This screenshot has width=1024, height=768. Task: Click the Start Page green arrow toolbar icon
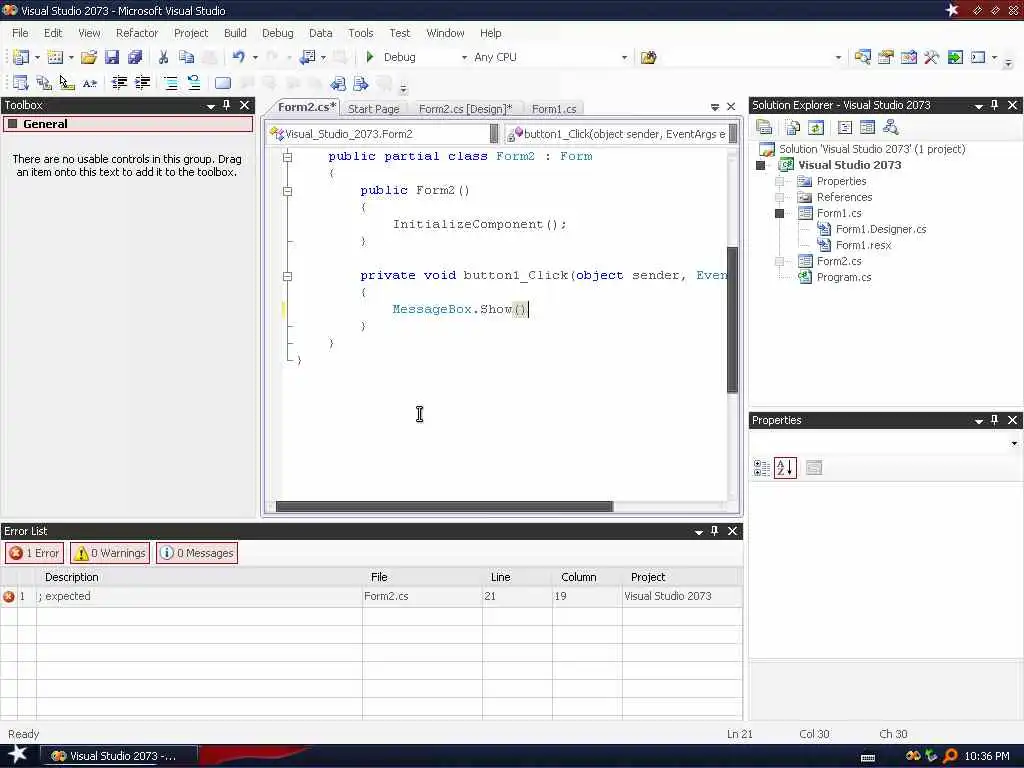click(x=955, y=57)
